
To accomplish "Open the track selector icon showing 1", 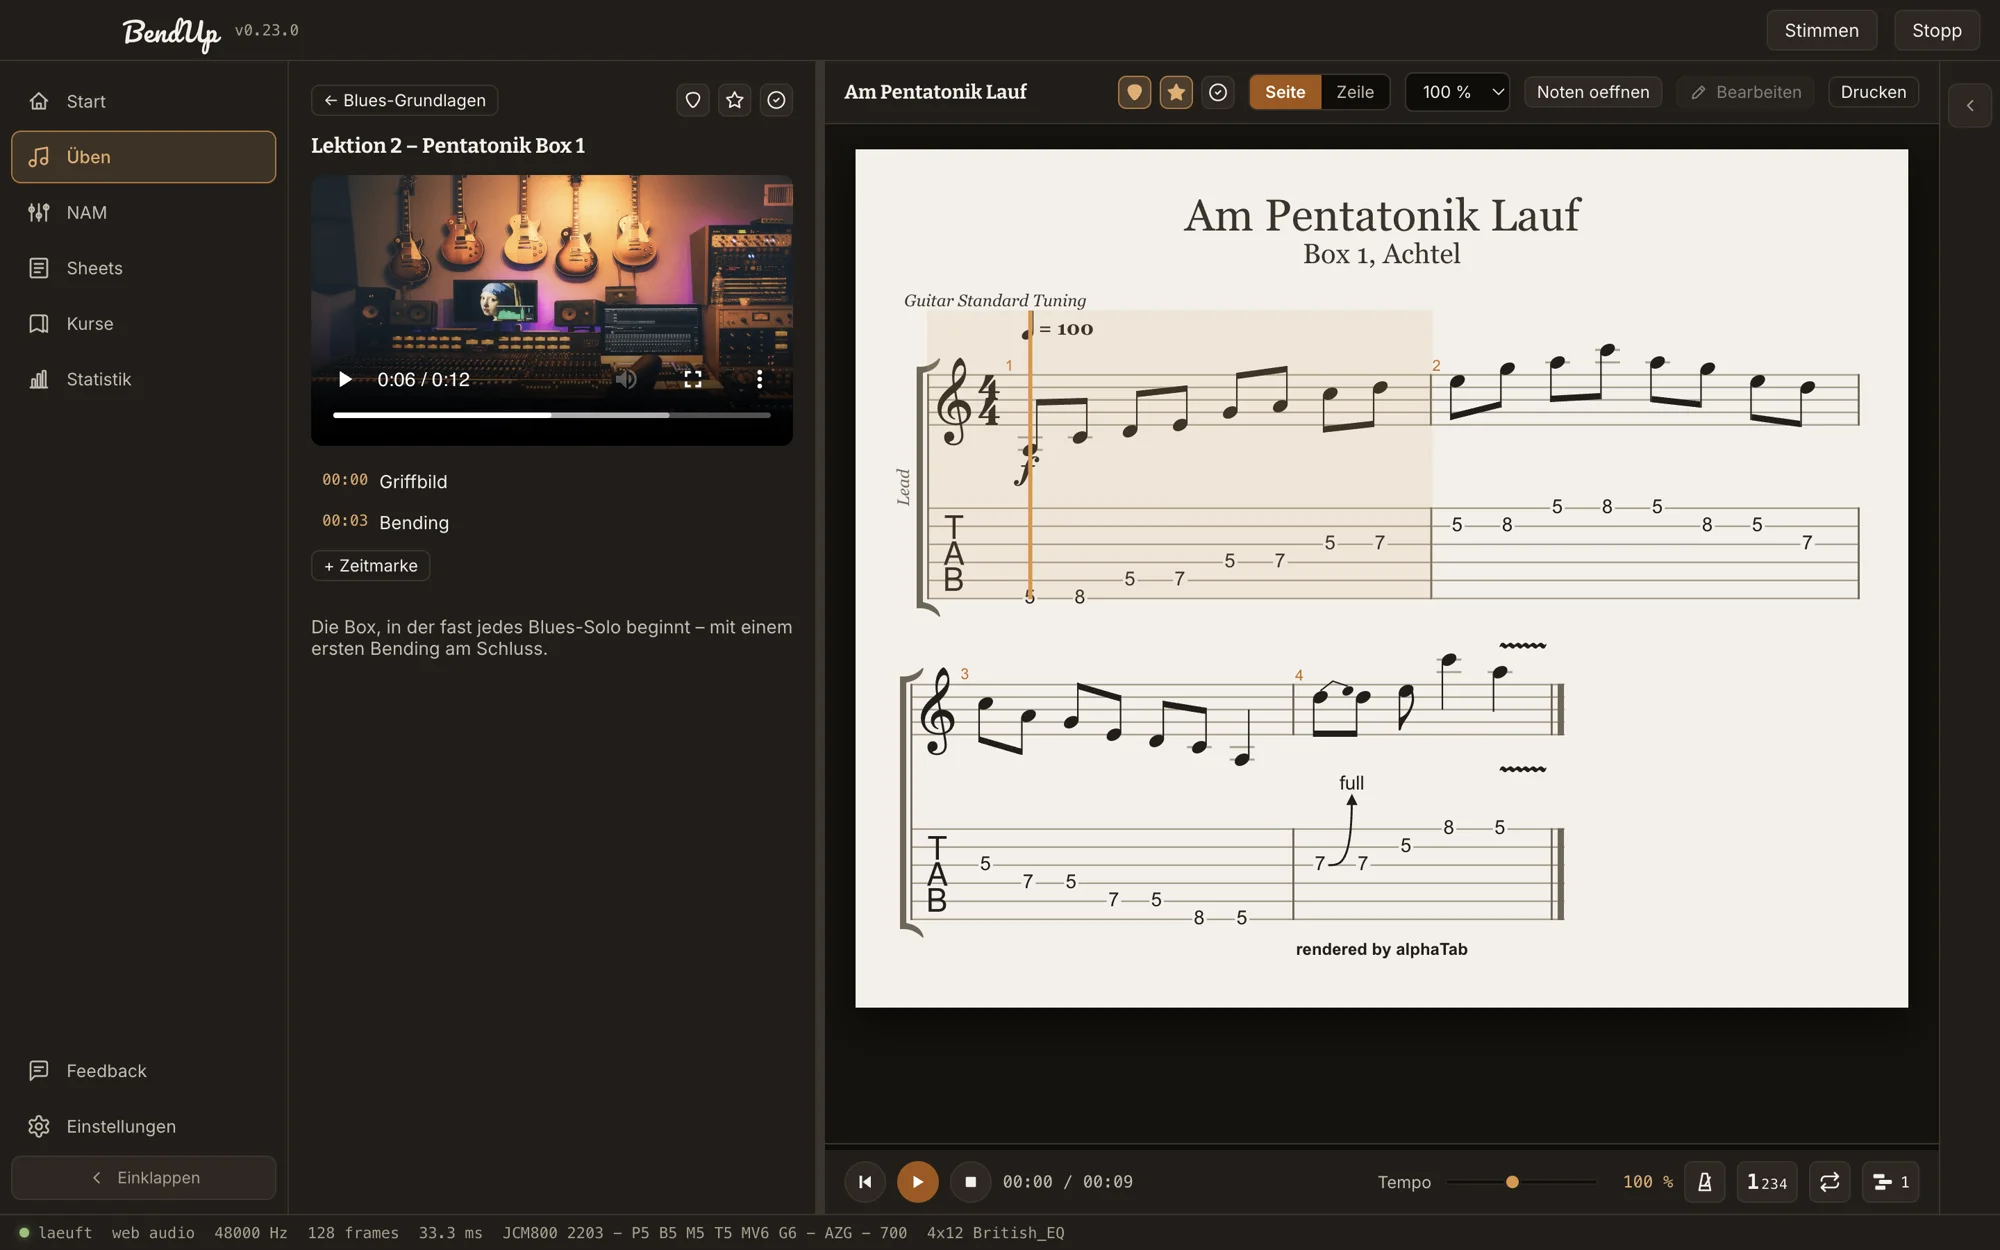I will (x=1891, y=1182).
